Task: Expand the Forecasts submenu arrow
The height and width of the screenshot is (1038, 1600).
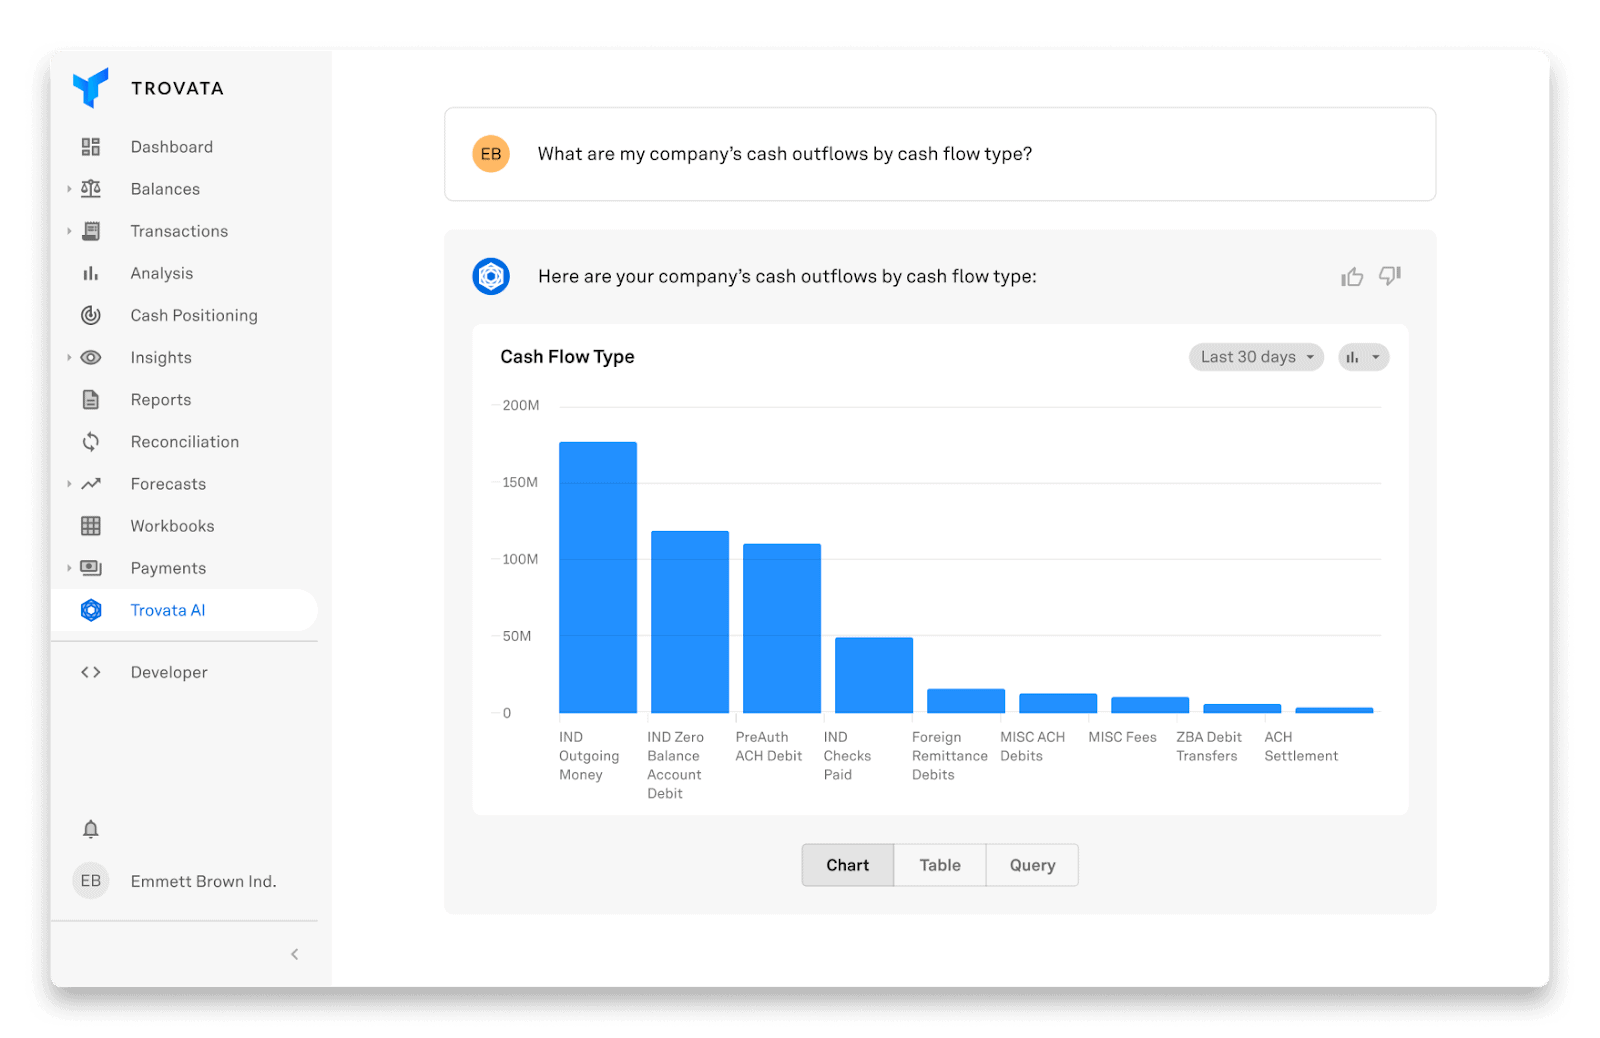Action: 69,484
